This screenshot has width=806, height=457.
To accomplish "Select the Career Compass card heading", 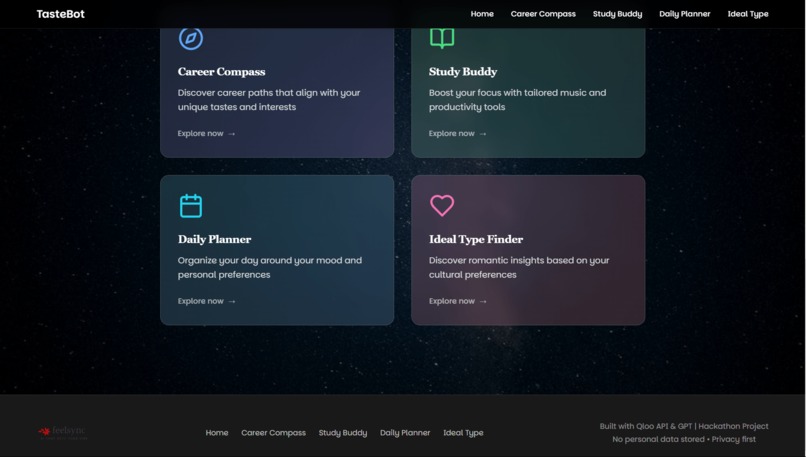I will coord(222,72).
